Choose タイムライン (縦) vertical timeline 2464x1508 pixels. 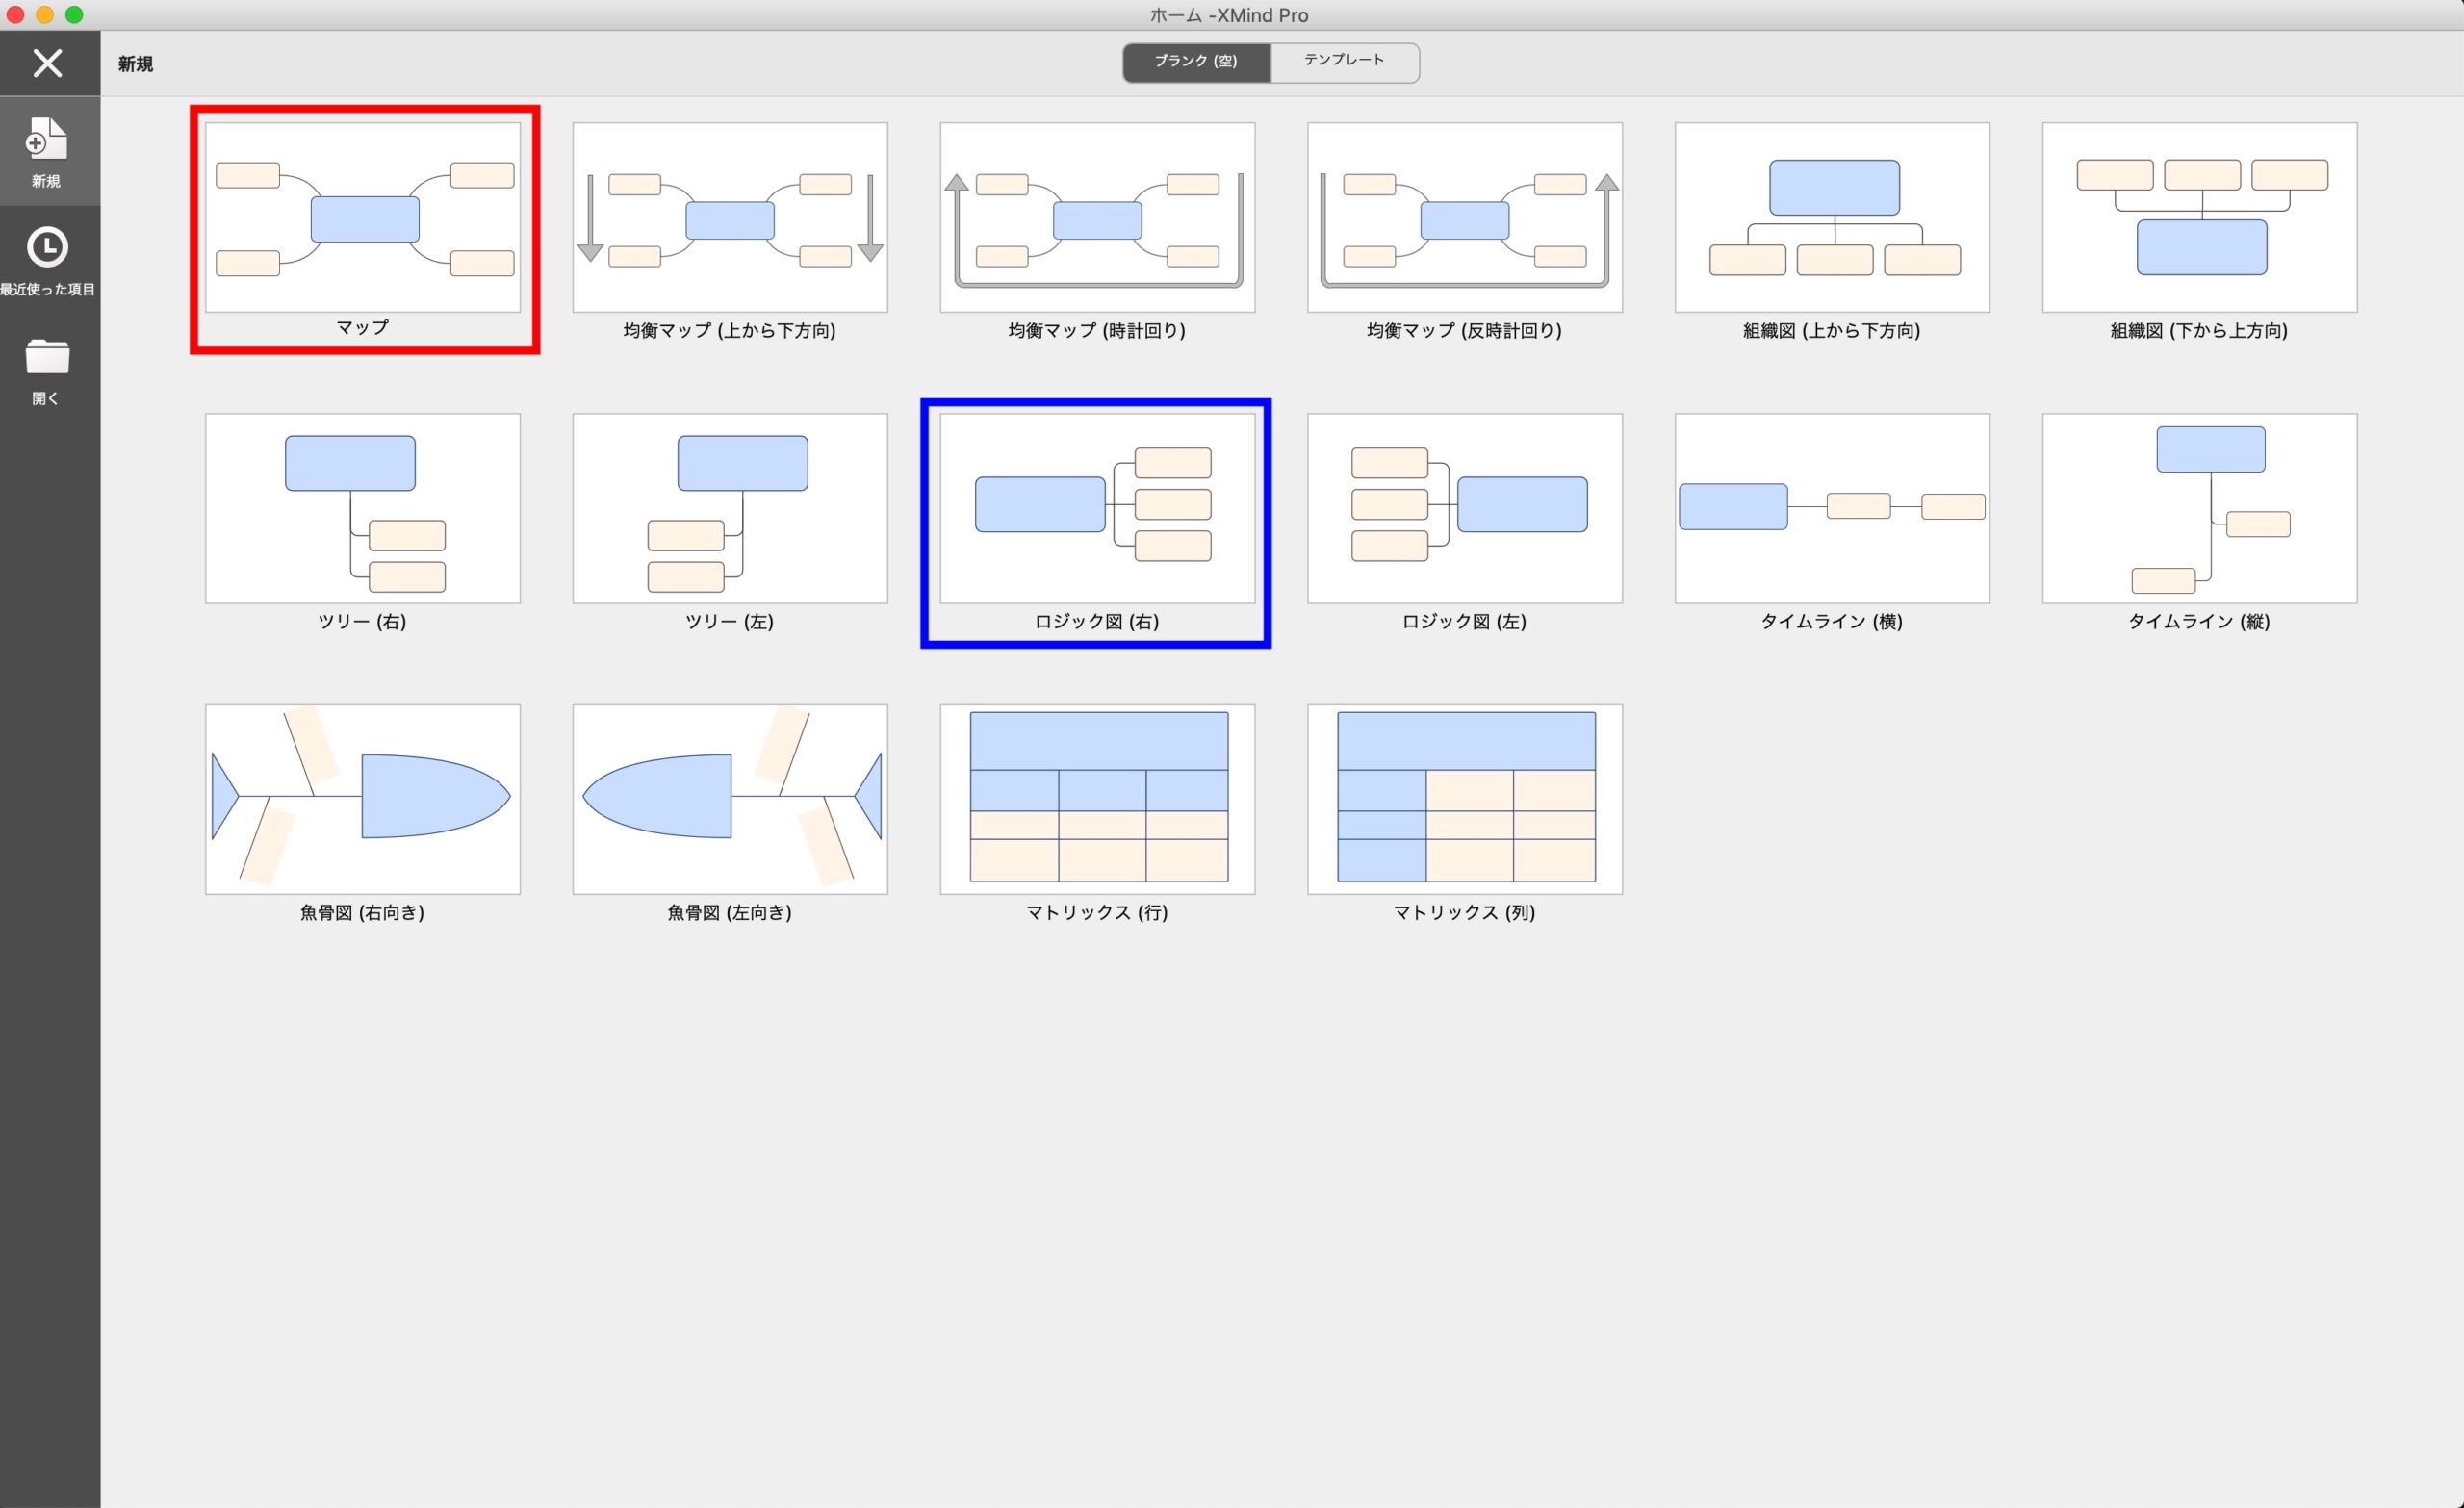tap(2199, 508)
